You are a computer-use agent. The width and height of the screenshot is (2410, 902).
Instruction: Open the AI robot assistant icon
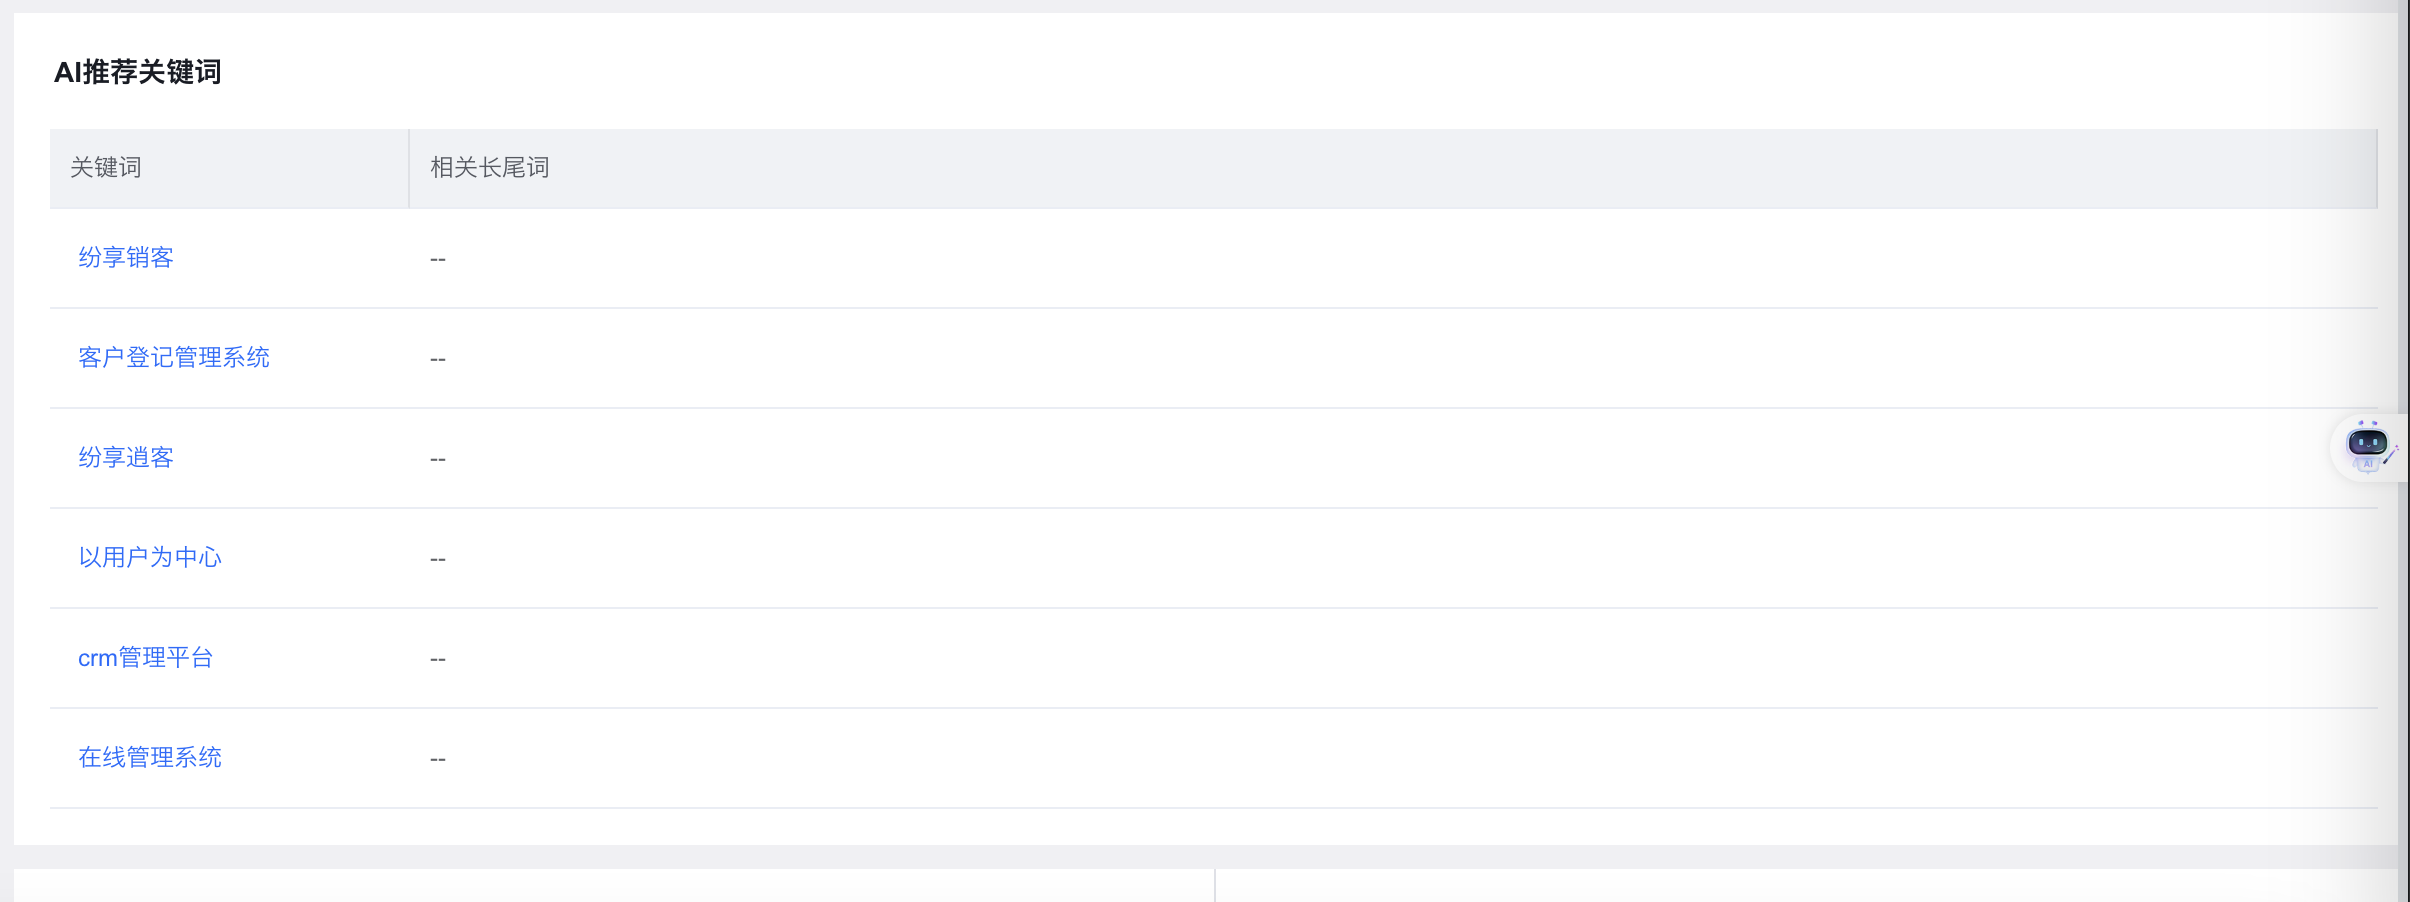point(2367,447)
